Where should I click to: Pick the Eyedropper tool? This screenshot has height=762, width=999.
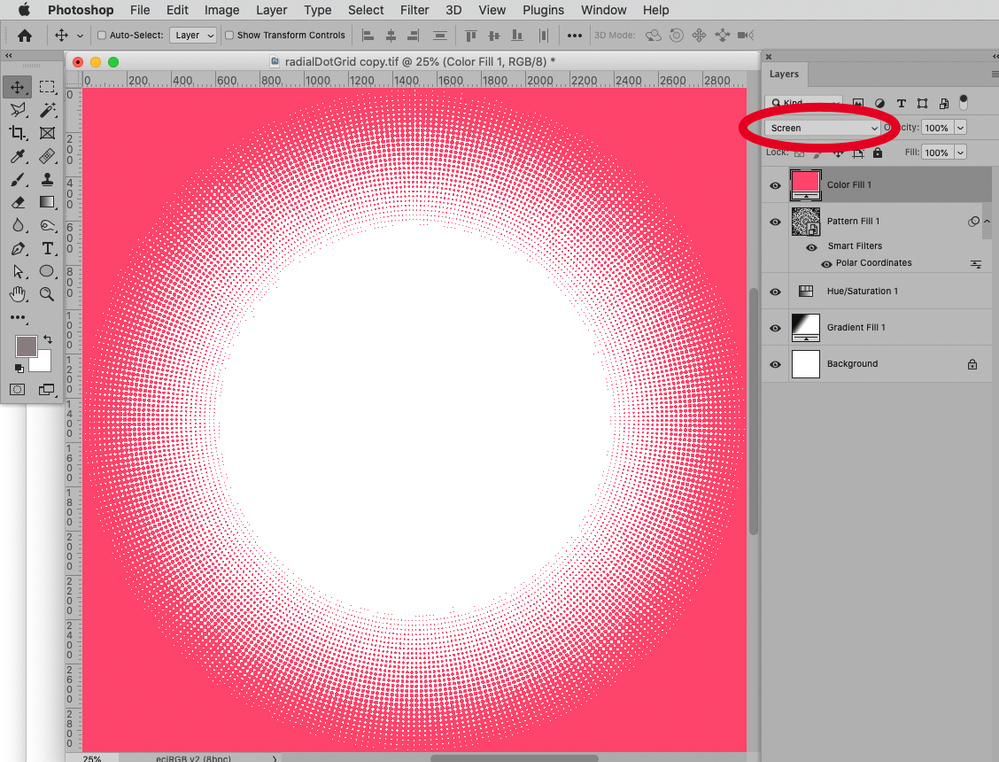tap(17, 155)
